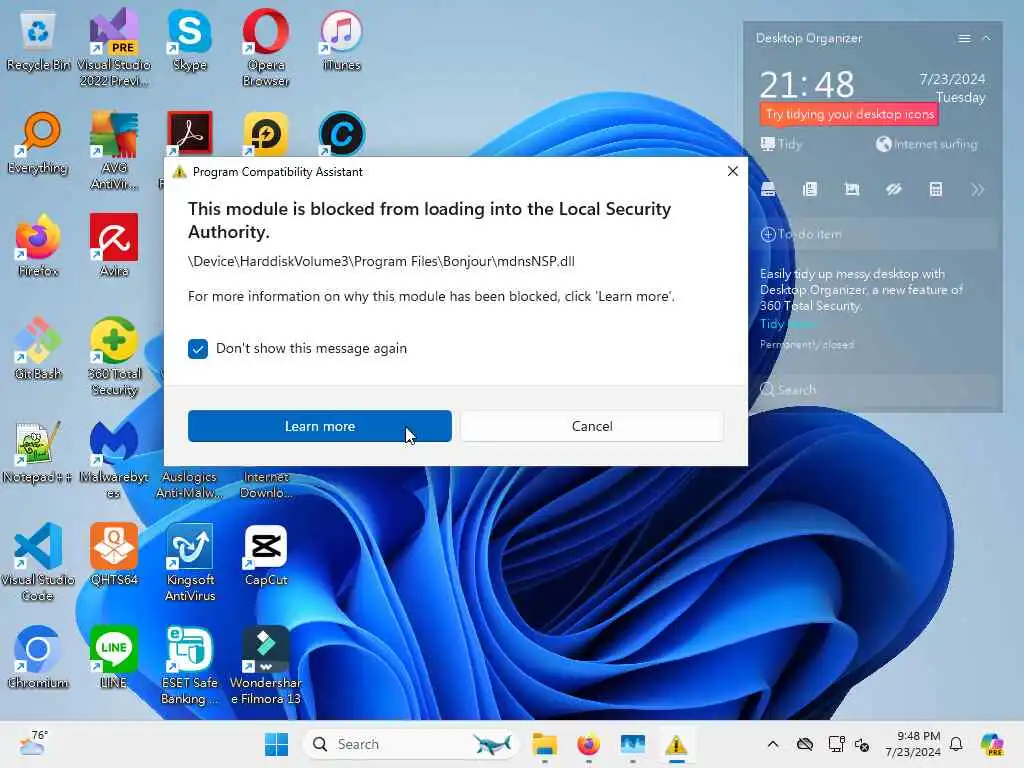The image size is (1024, 768).
Task: Click Permanently closed in Desktop Organizer
Action: (807, 344)
